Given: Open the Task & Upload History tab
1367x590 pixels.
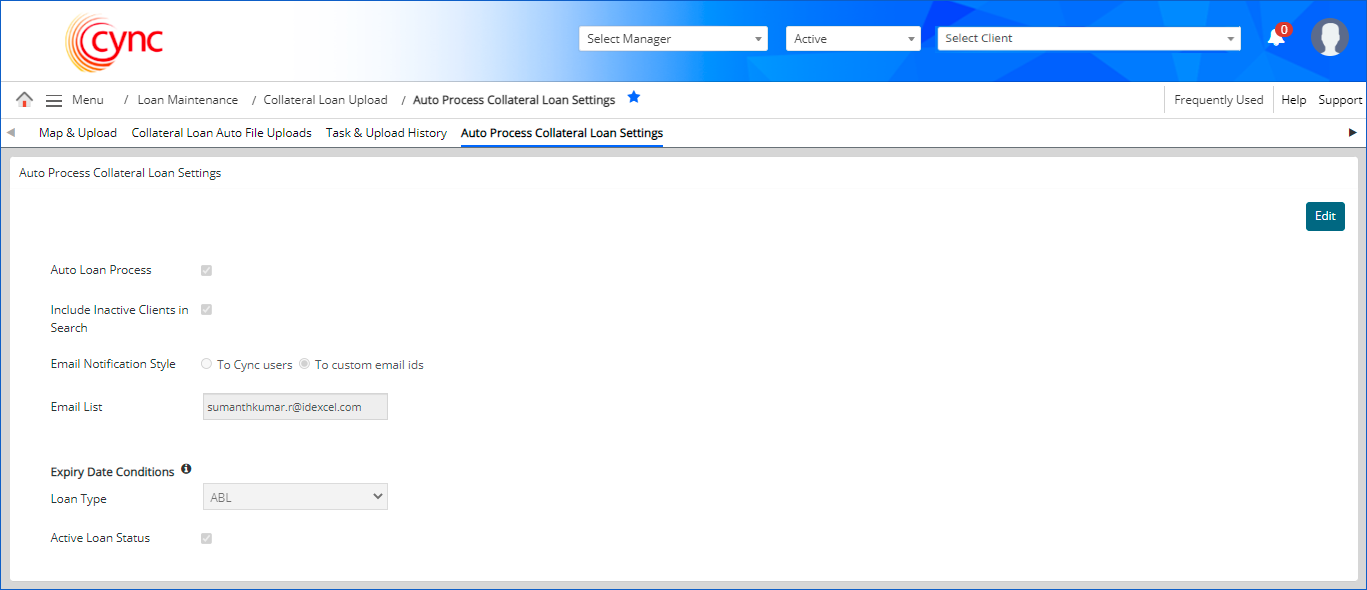Looking at the screenshot, I should [x=386, y=133].
